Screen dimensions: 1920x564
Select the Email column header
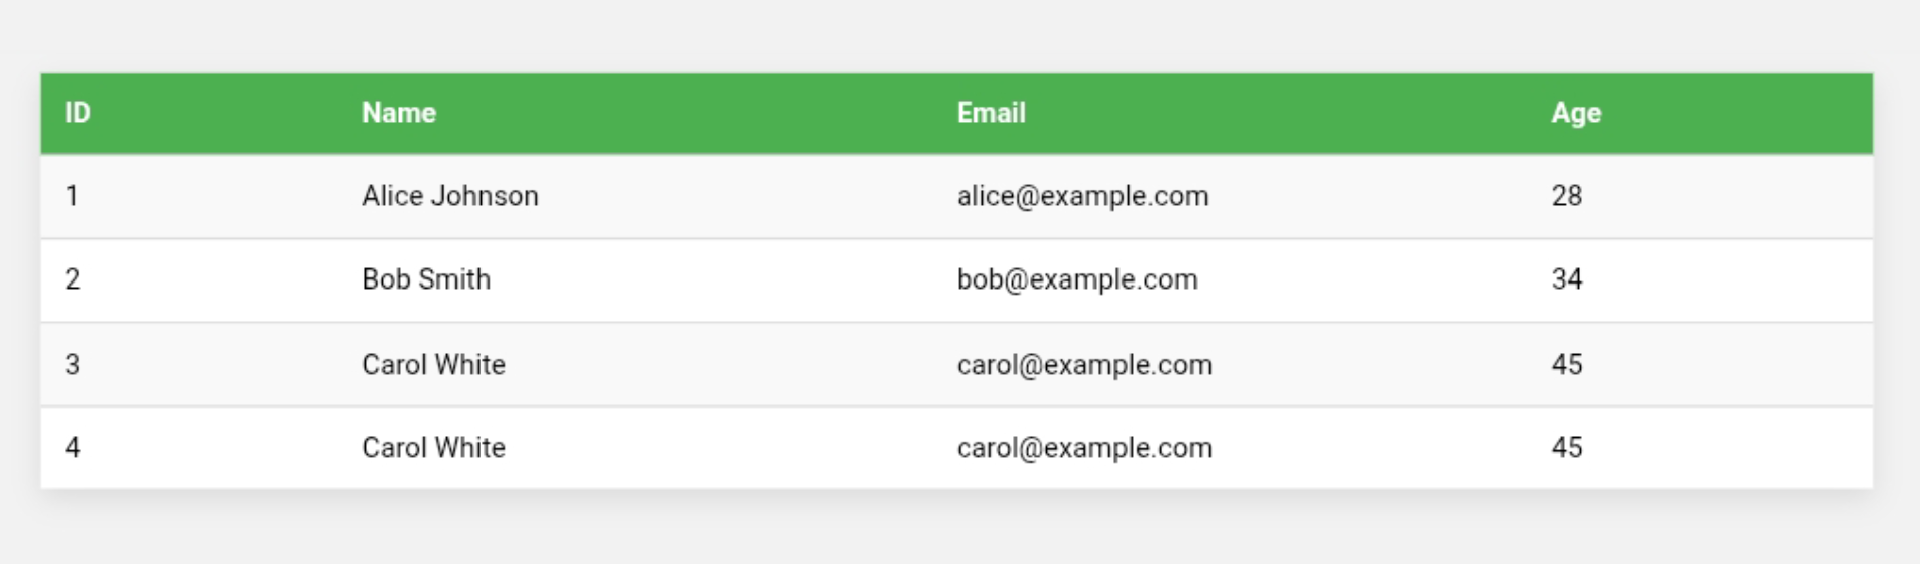991,113
